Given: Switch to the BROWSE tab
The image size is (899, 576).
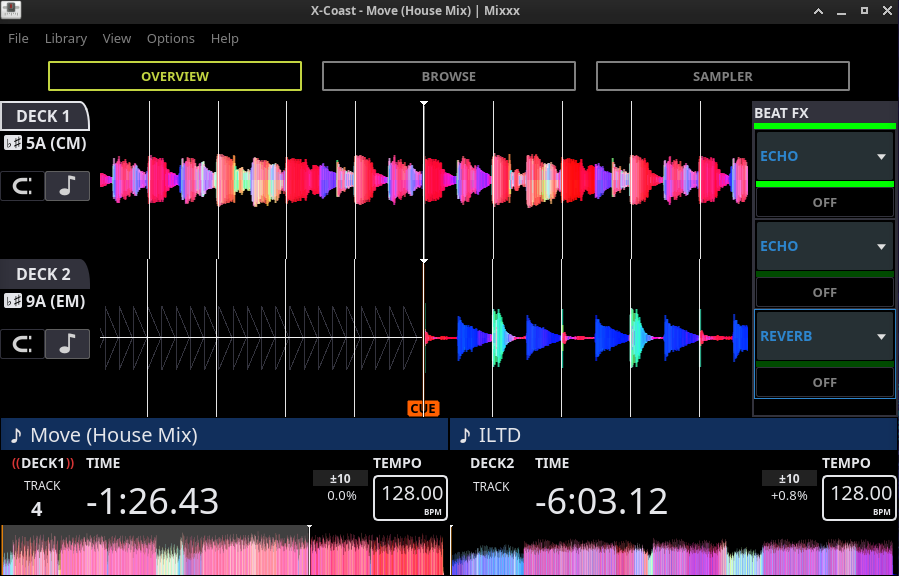Looking at the screenshot, I should click(x=448, y=76).
